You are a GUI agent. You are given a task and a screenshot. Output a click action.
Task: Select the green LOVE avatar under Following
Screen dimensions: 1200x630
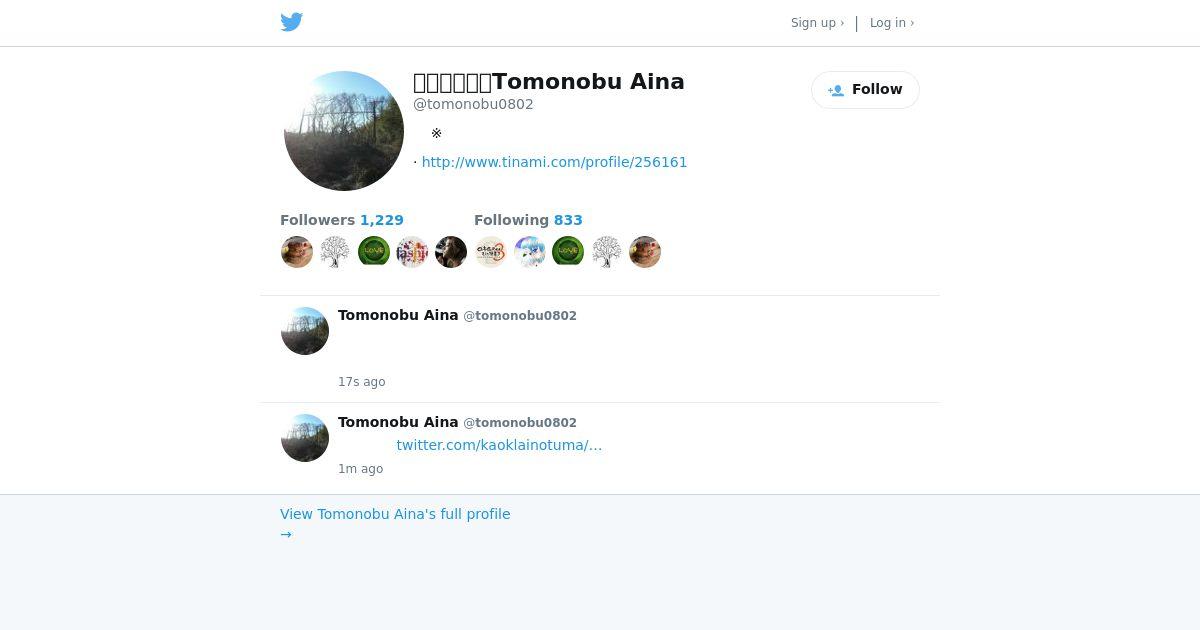tap(568, 252)
